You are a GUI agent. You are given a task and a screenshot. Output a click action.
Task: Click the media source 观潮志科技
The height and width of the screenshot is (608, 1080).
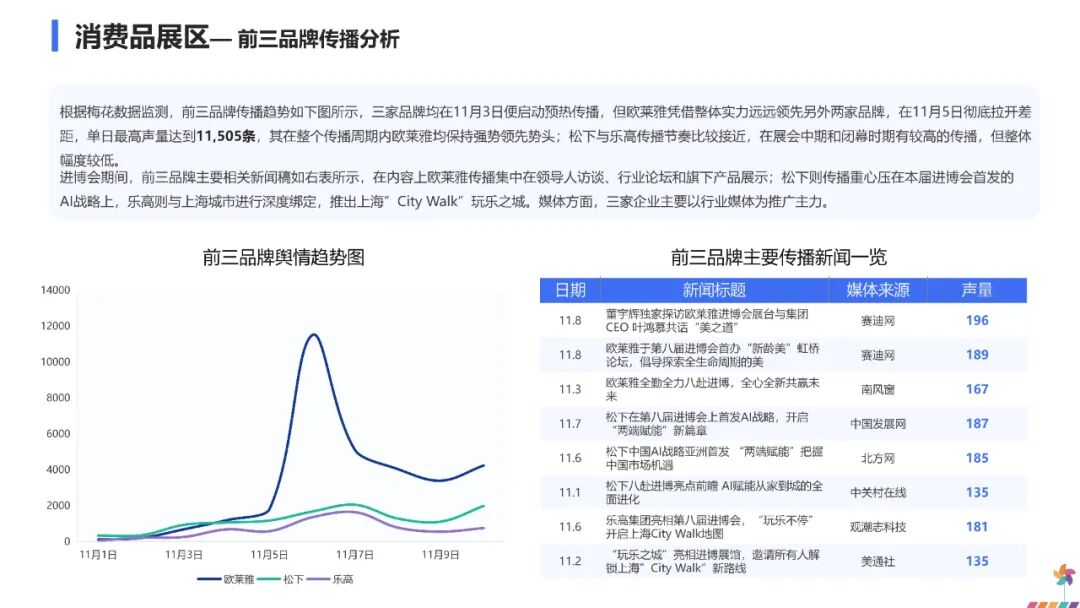click(878, 527)
